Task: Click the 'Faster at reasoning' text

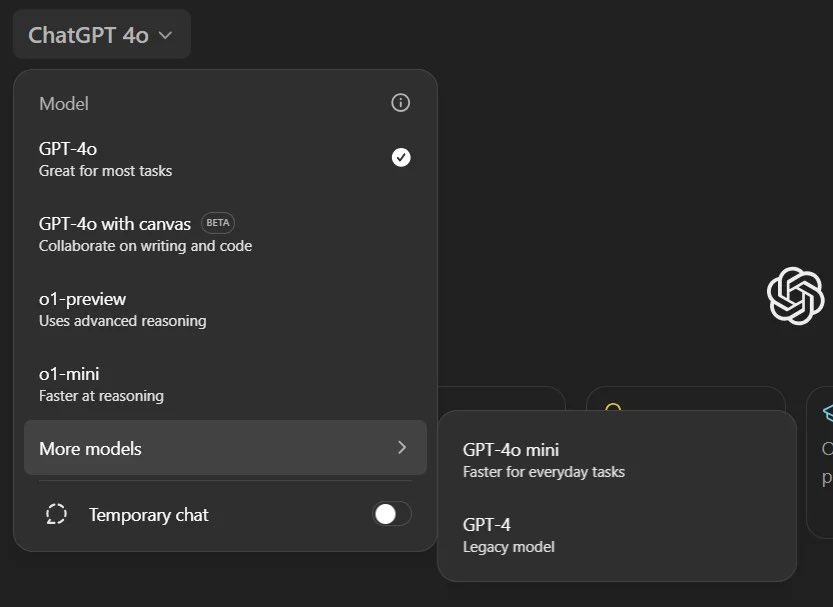Action: 101,396
